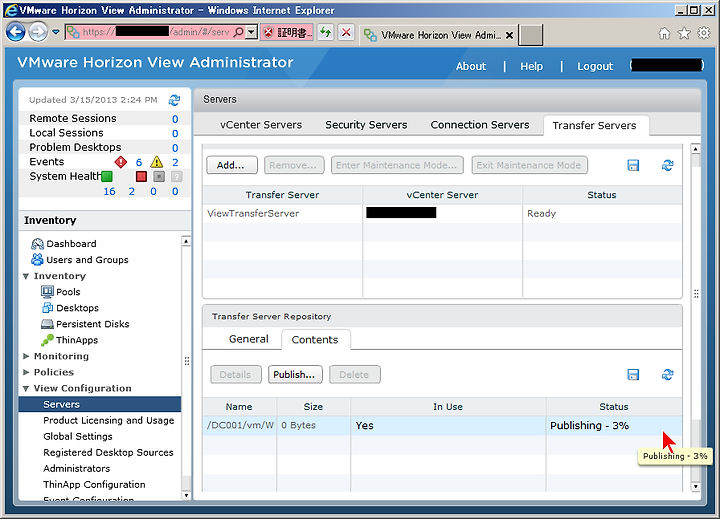
Task: Refresh the page with green arrows icon
Action: (326, 32)
